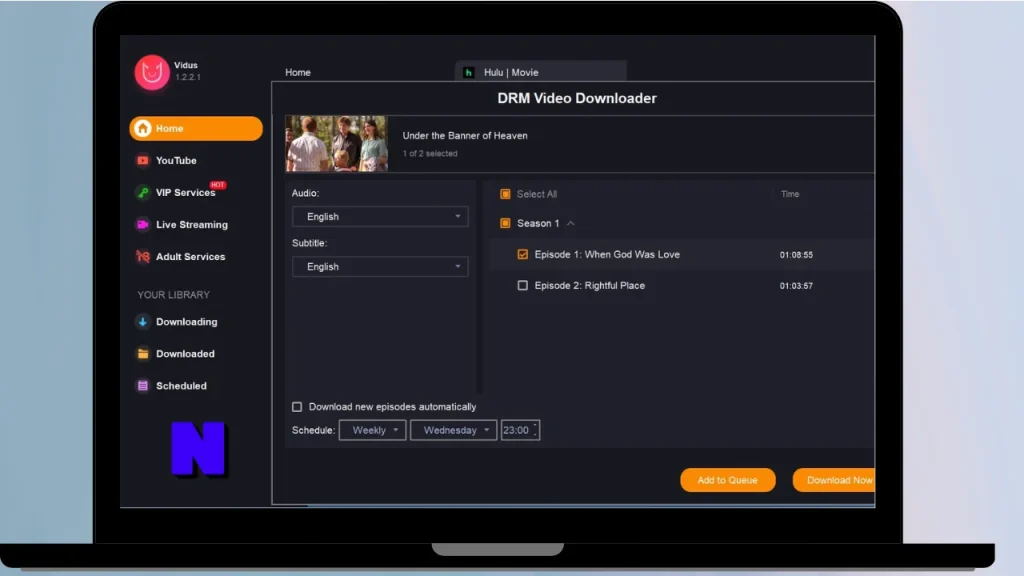The image size is (1024, 576).
Task: Go to Live Streaming in the sidebar
Action: coord(192,225)
